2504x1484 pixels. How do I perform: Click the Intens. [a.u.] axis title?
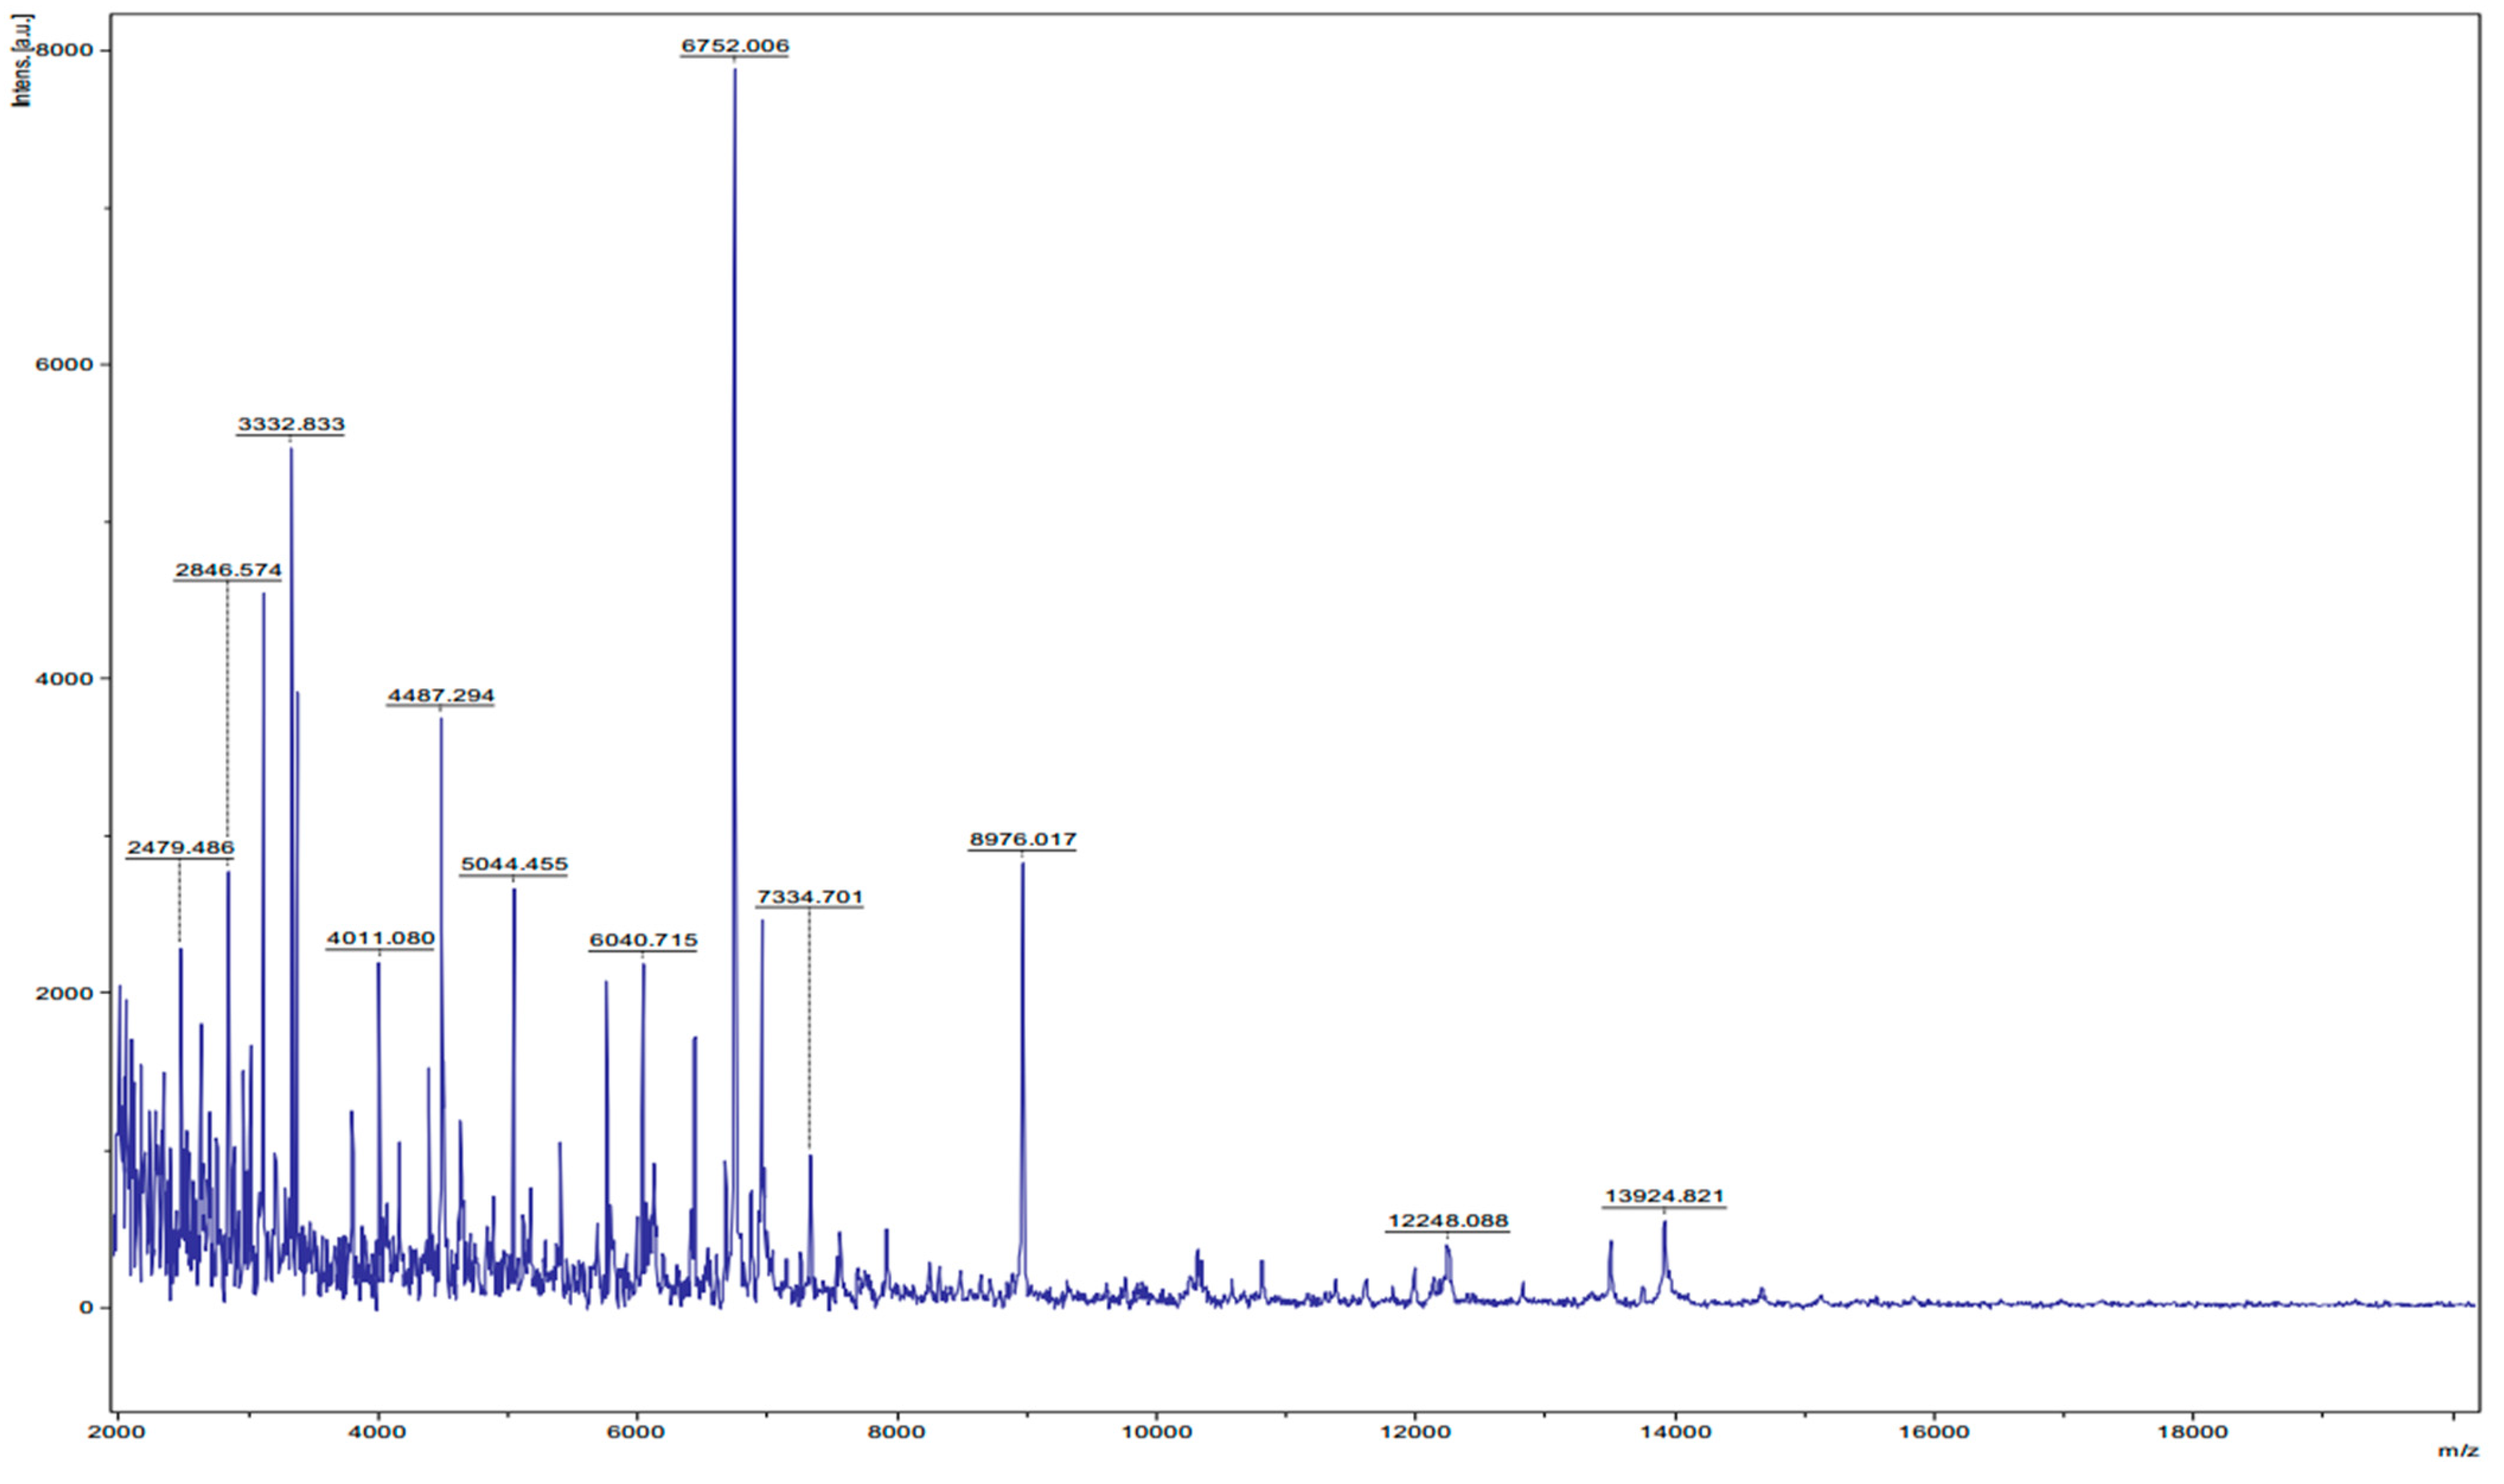coord(22,62)
